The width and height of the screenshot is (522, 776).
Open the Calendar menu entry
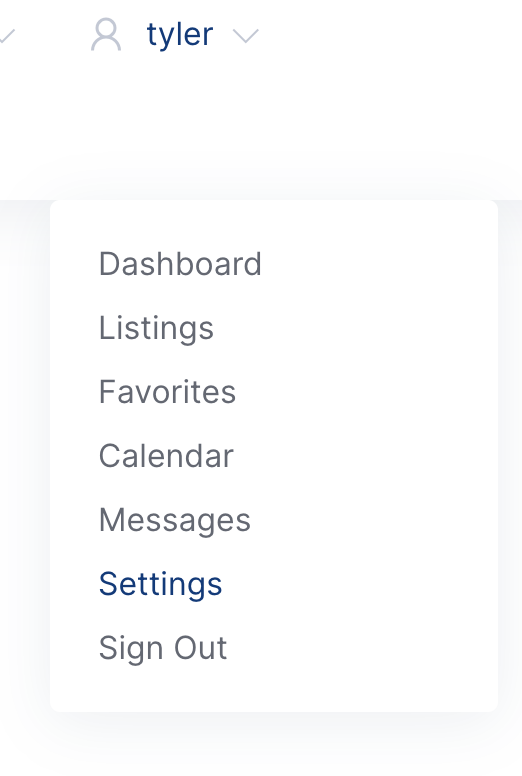[166, 456]
